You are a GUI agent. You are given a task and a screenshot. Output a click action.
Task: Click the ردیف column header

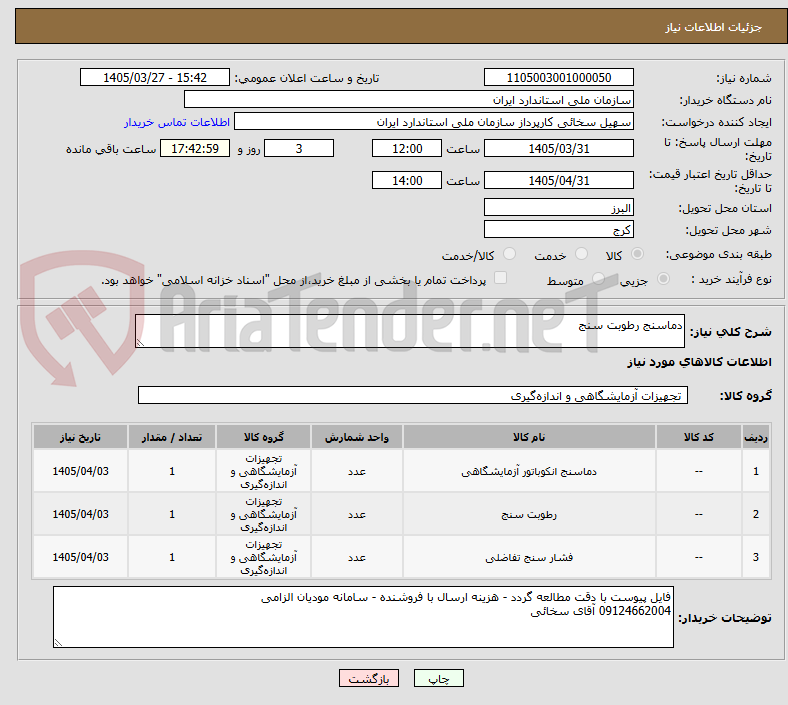pyautogui.click(x=756, y=437)
